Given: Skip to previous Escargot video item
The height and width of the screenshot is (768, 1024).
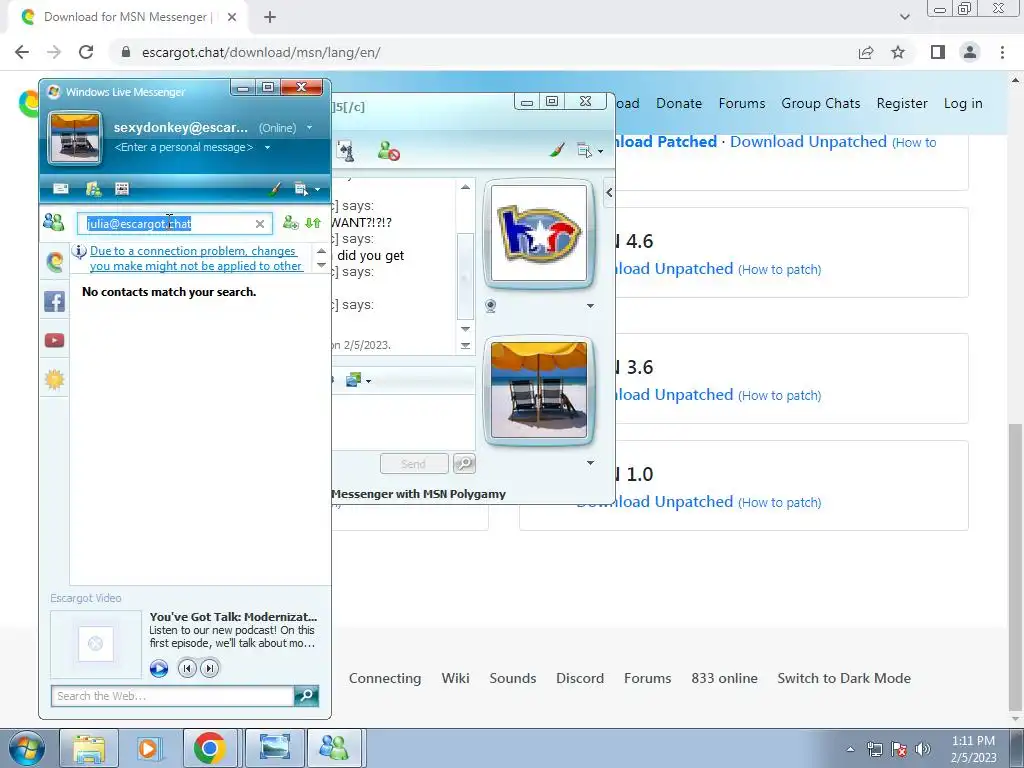Looking at the screenshot, I should click(187, 668).
